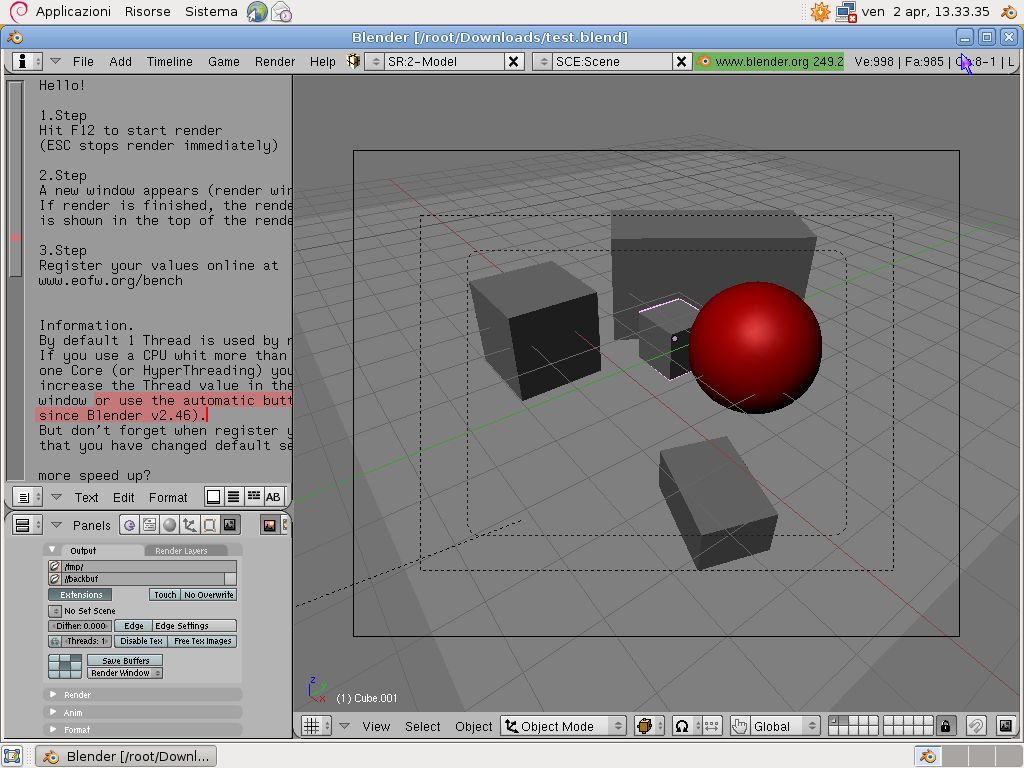Viewport: 1024px width, 768px height.
Task: Open the SCE:Scene selector arrows
Action: (x=543, y=61)
